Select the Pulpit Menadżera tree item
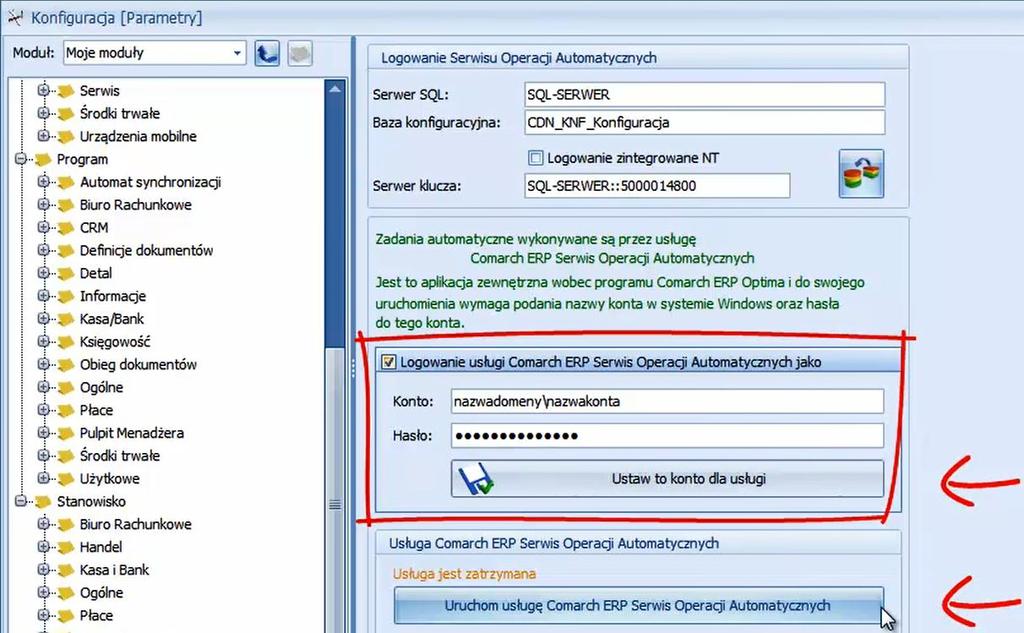Image resolution: width=1024 pixels, height=633 pixels. pyautogui.click(x=131, y=433)
